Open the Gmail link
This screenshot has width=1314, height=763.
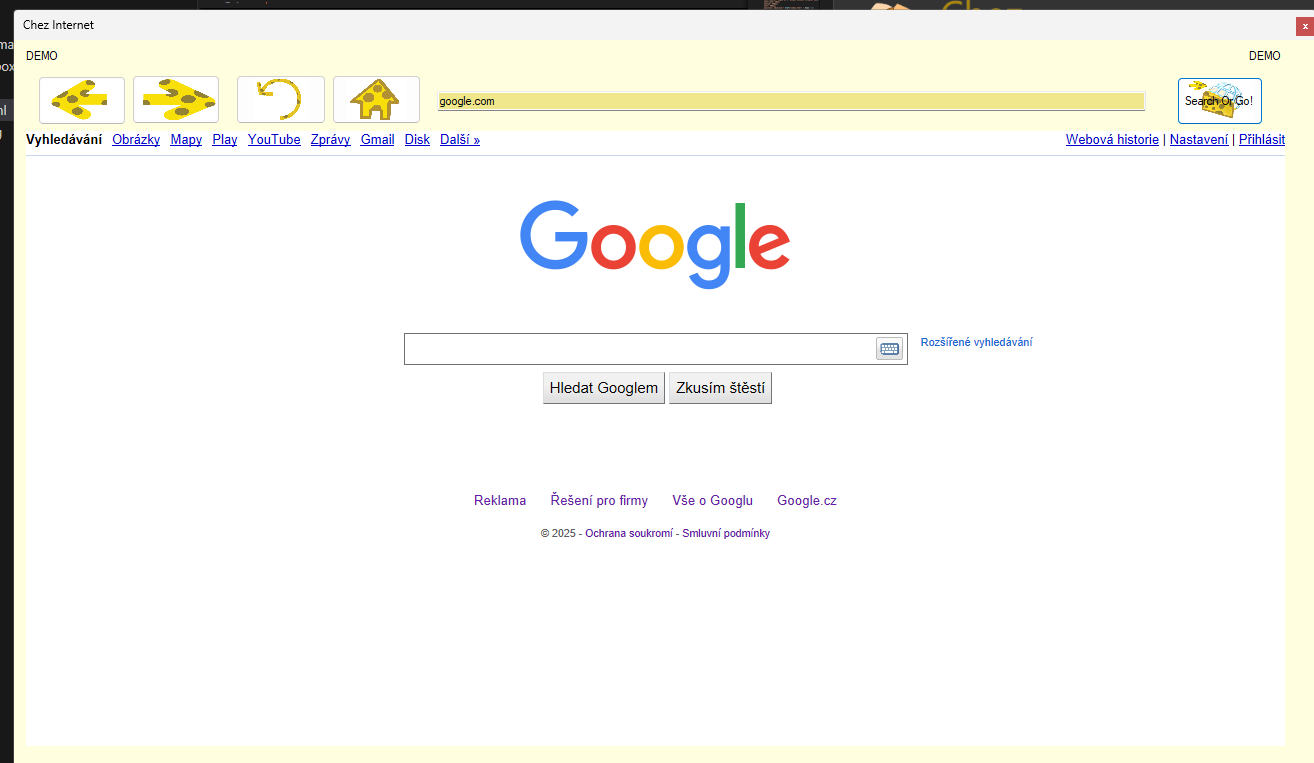click(377, 140)
